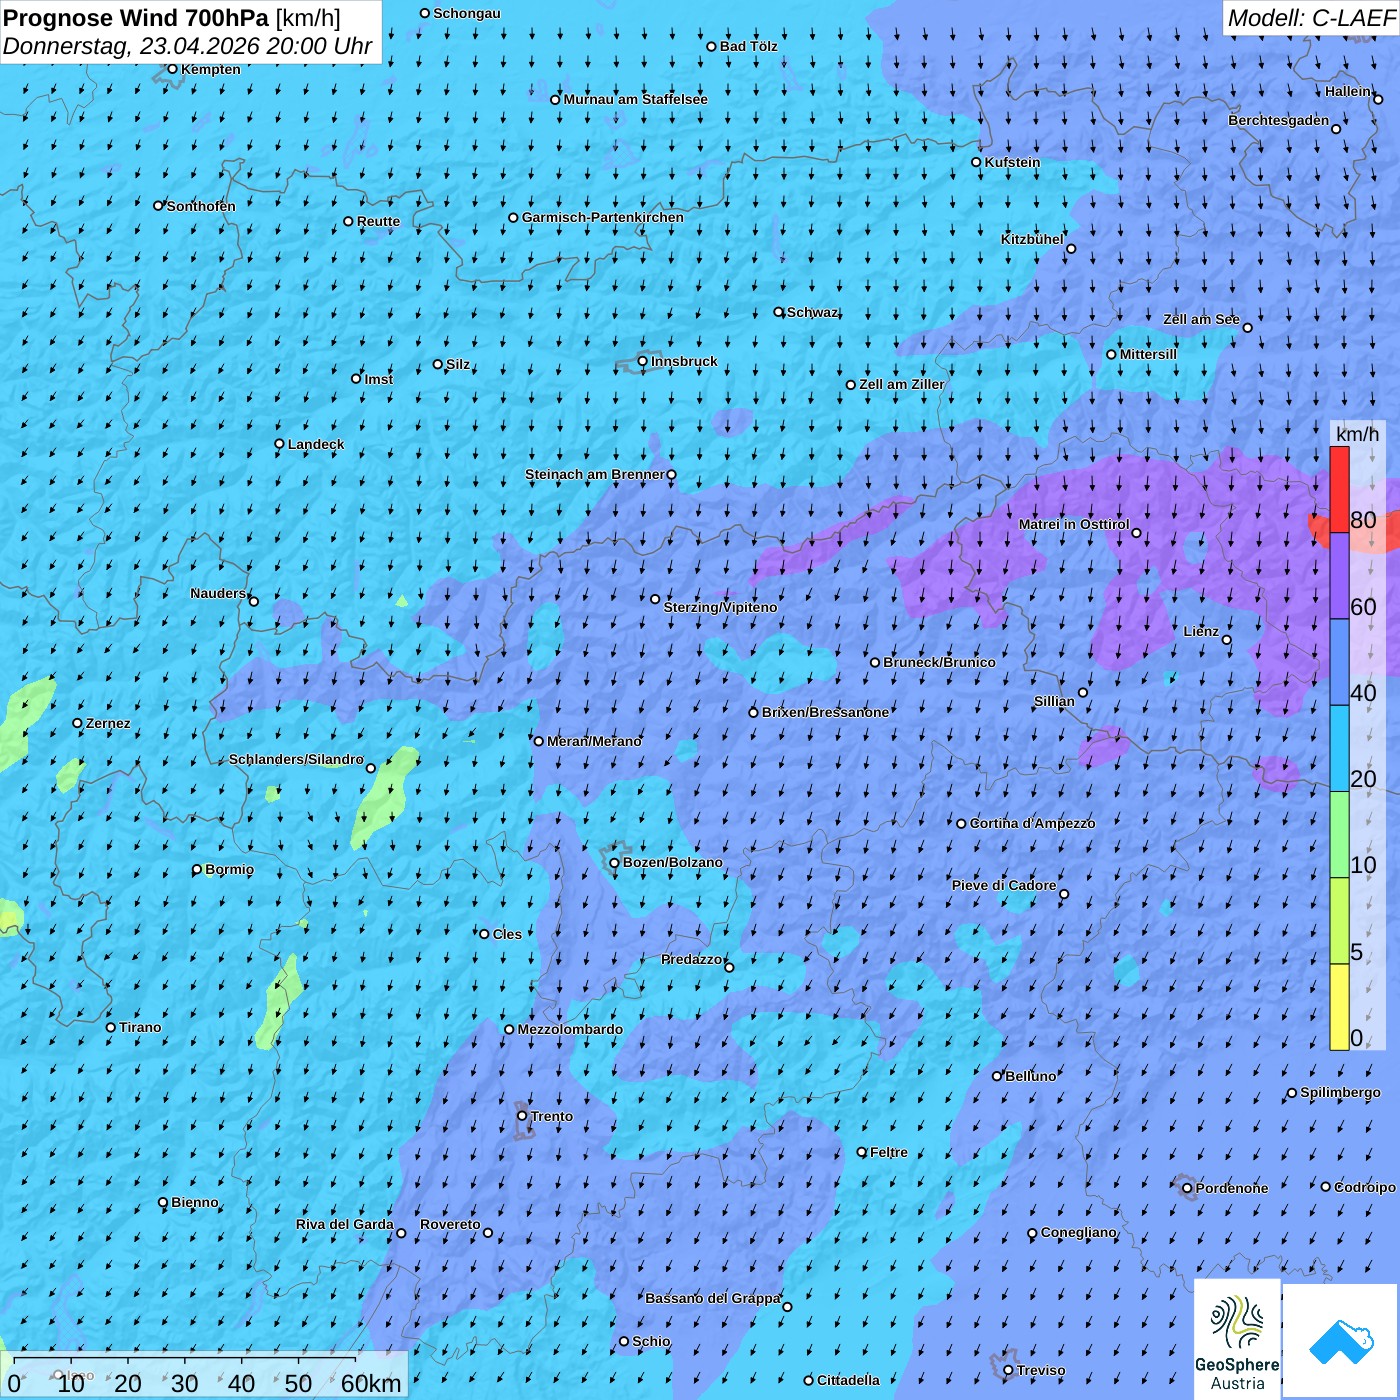Click the Pieve di Cadore label
1400x1400 pixels.
coord(1003,885)
